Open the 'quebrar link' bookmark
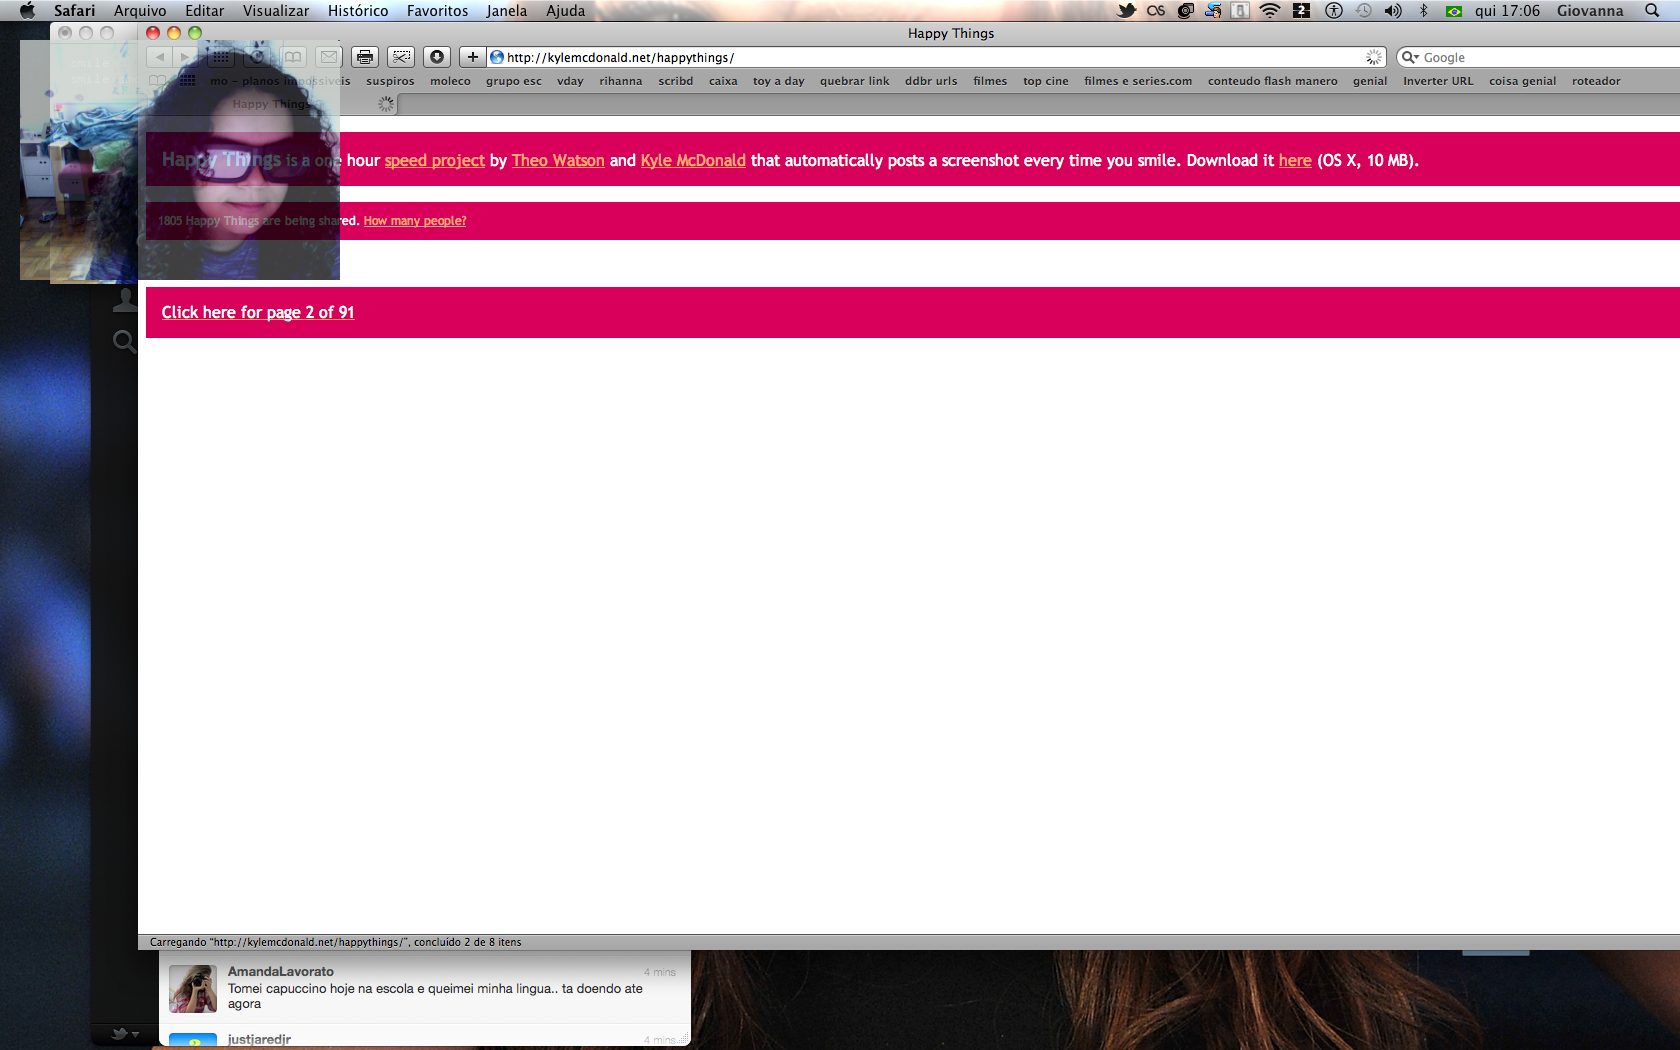The height and width of the screenshot is (1050, 1680). [855, 81]
